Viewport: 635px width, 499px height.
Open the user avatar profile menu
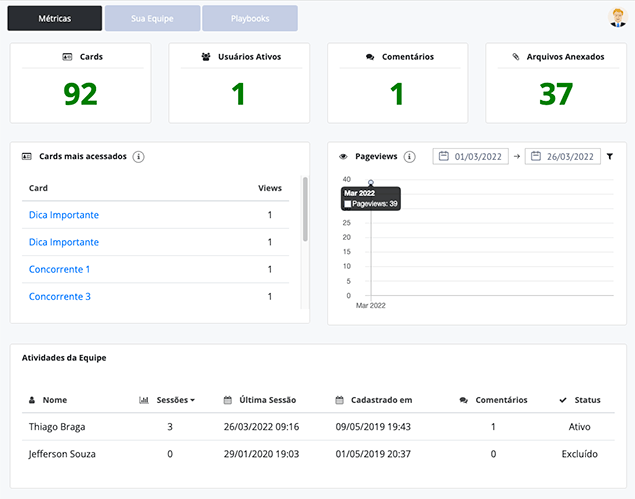618,17
